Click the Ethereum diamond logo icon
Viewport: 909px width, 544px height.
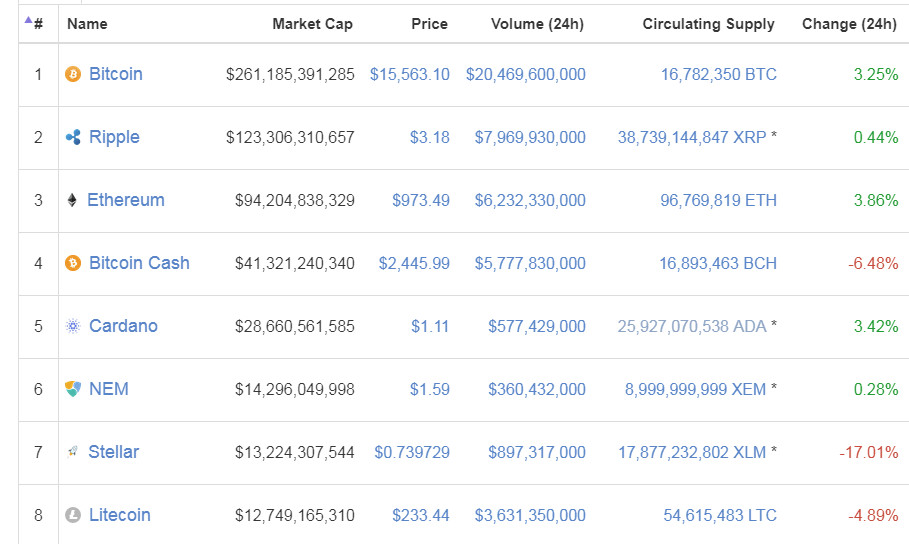pyautogui.click(x=72, y=201)
